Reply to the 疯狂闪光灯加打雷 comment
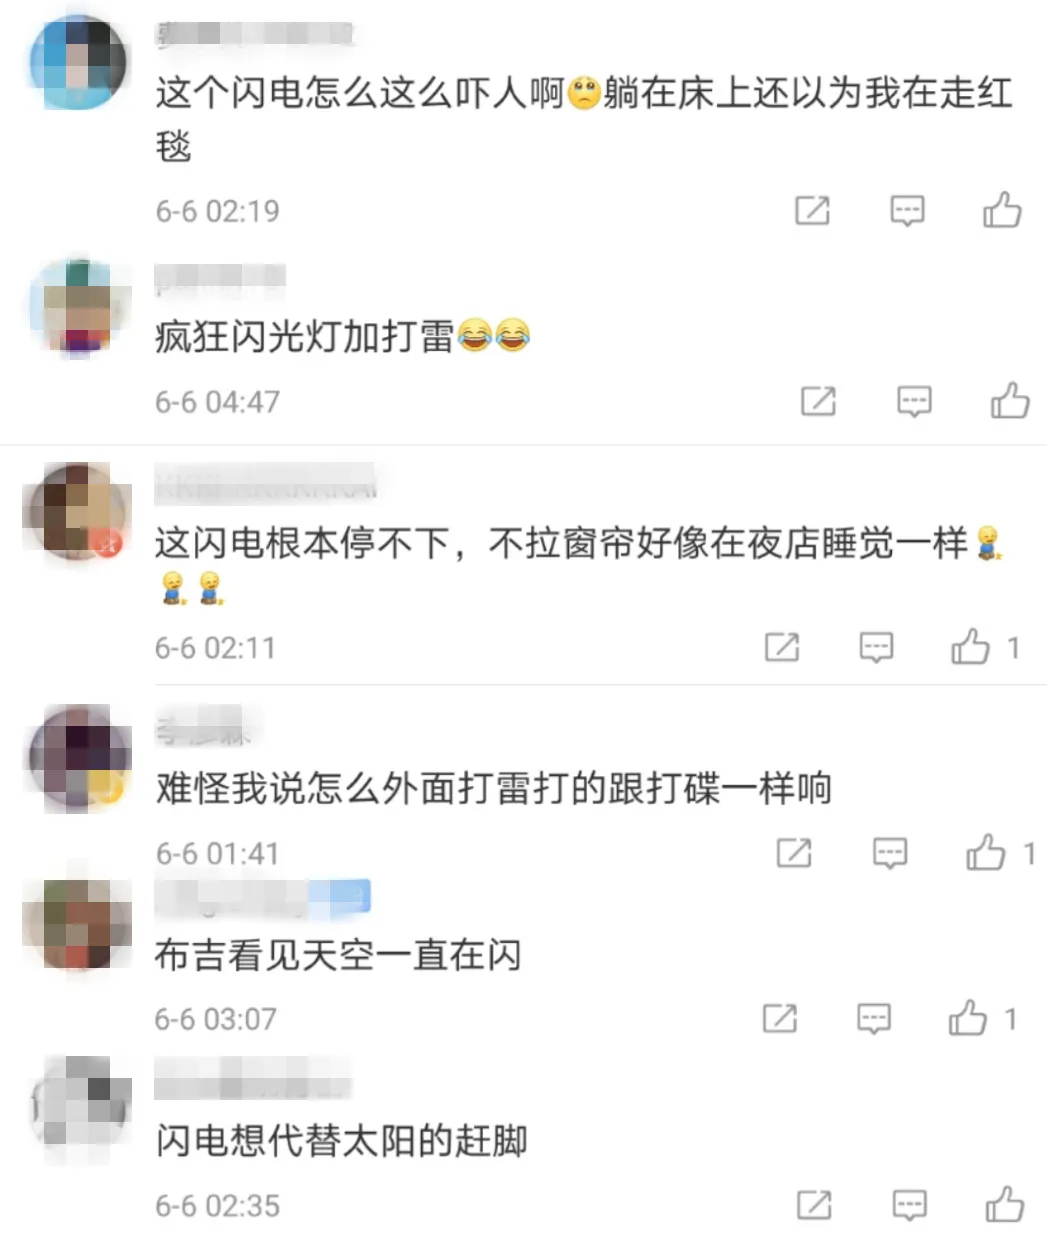The width and height of the screenshot is (1047, 1251). click(914, 401)
